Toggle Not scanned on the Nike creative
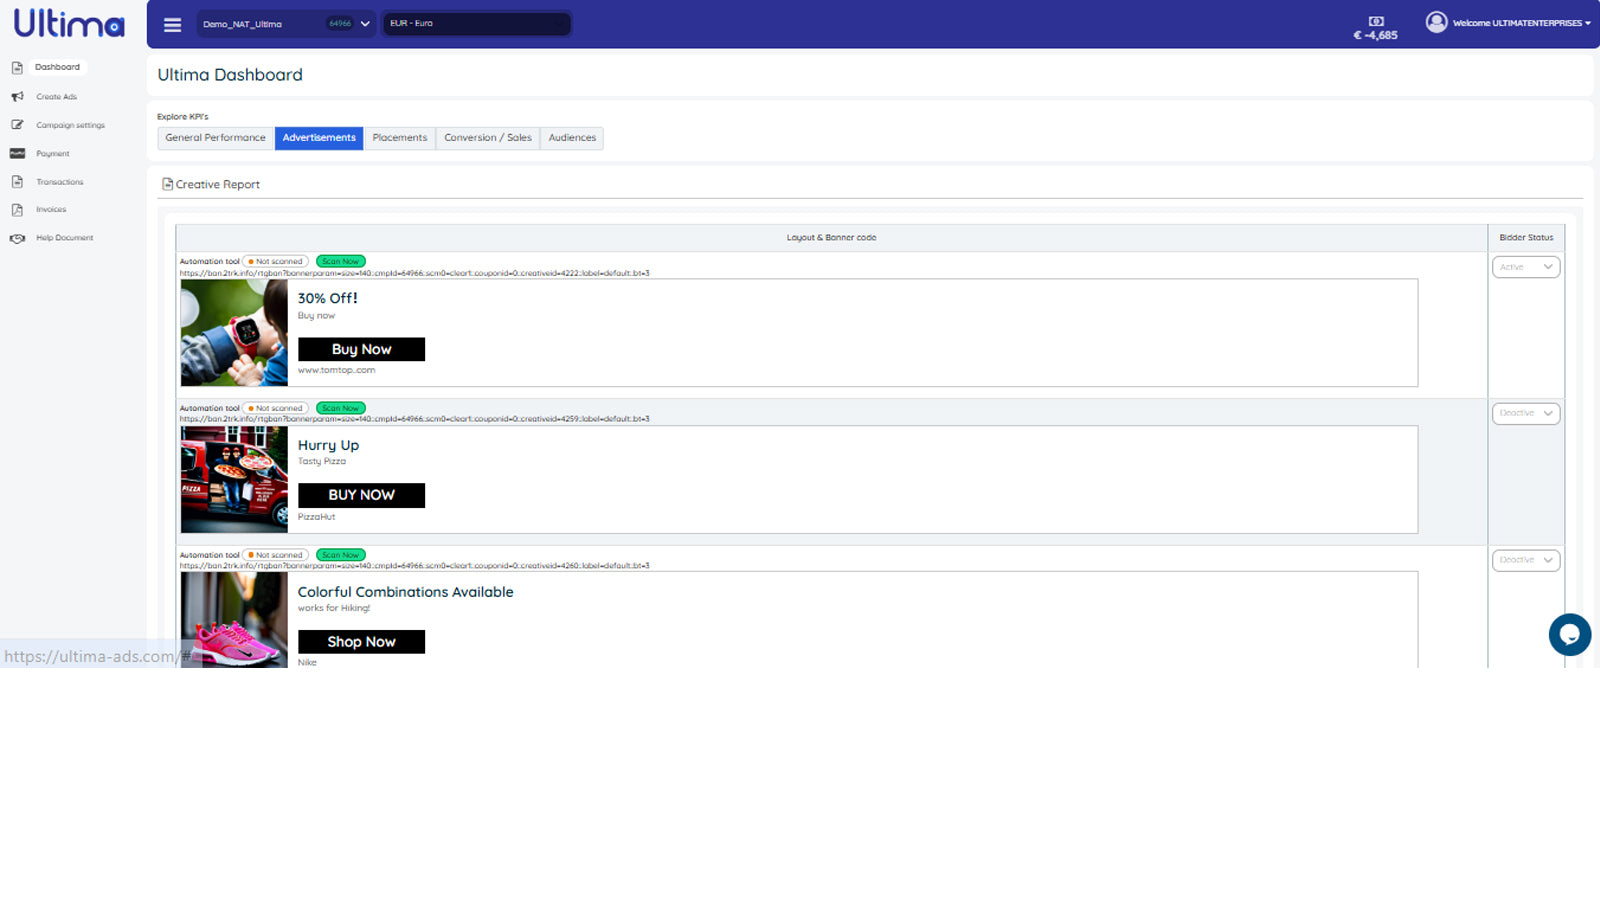Screen dimensions: 1600x900 [x=275, y=554]
